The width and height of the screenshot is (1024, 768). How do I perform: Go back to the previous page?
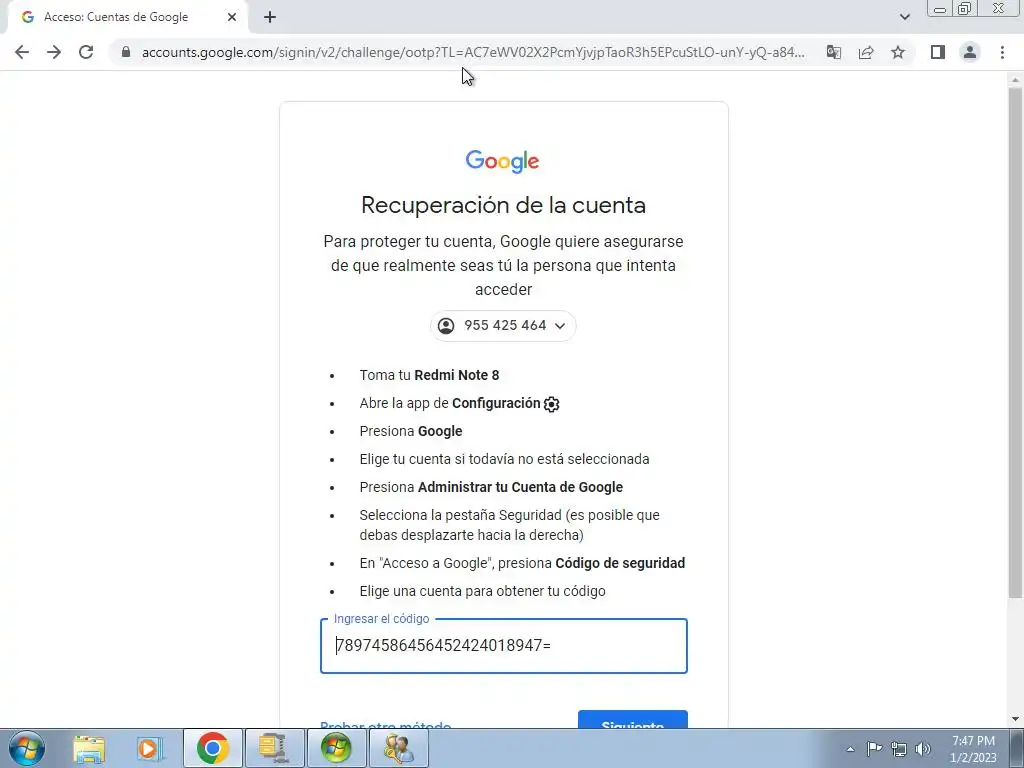click(22, 52)
